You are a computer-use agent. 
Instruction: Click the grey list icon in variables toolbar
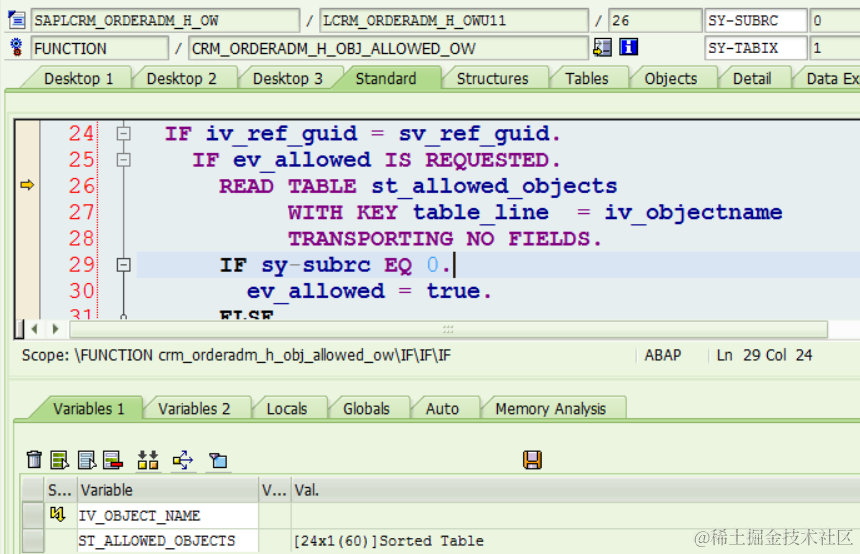click(87, 460)
